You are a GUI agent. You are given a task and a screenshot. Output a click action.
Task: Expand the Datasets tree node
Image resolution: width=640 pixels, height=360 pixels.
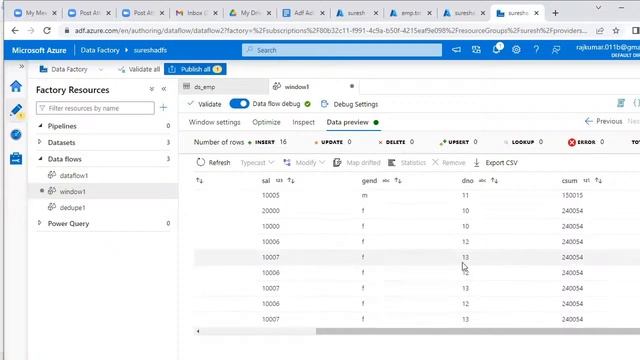click(x=40, y=142)
